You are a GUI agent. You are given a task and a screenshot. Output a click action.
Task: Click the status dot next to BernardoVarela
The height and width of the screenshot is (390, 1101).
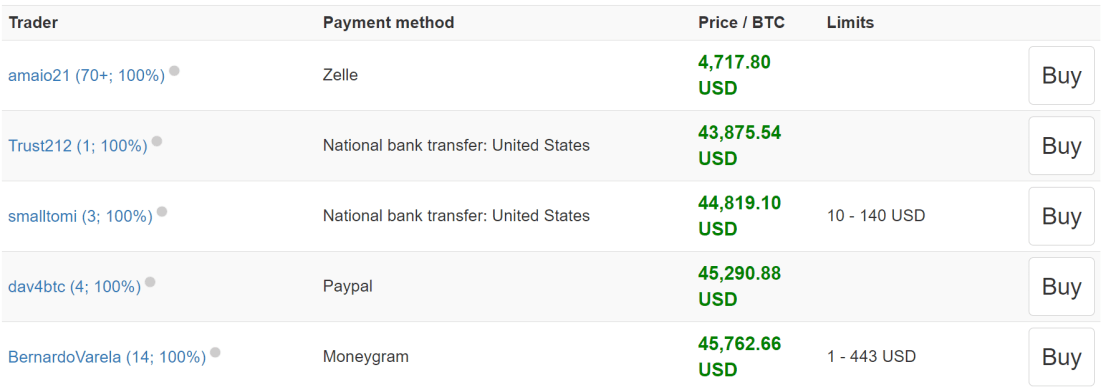[215, 352]
